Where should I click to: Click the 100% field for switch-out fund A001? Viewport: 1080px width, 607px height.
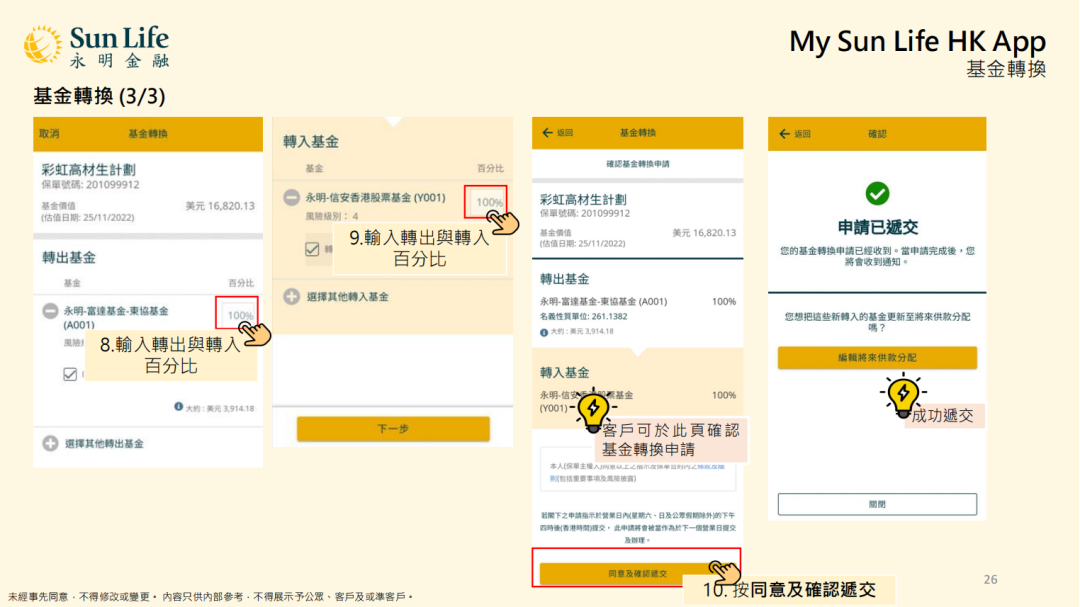[x=237, y=315]
